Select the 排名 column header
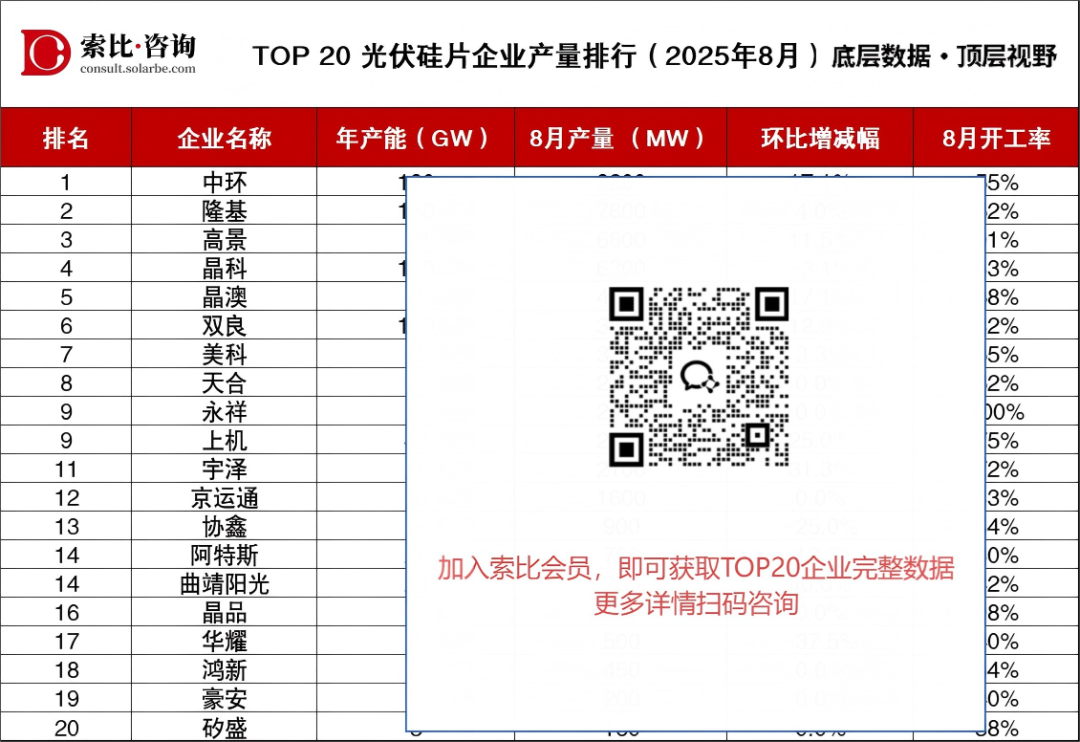1080x742 pixels. coord(66,138)
